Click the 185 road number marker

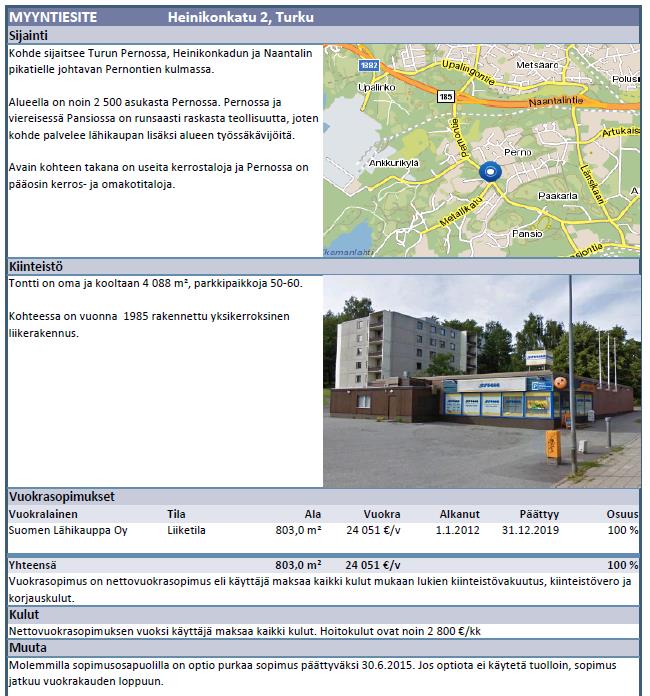[x=445, y=96]
